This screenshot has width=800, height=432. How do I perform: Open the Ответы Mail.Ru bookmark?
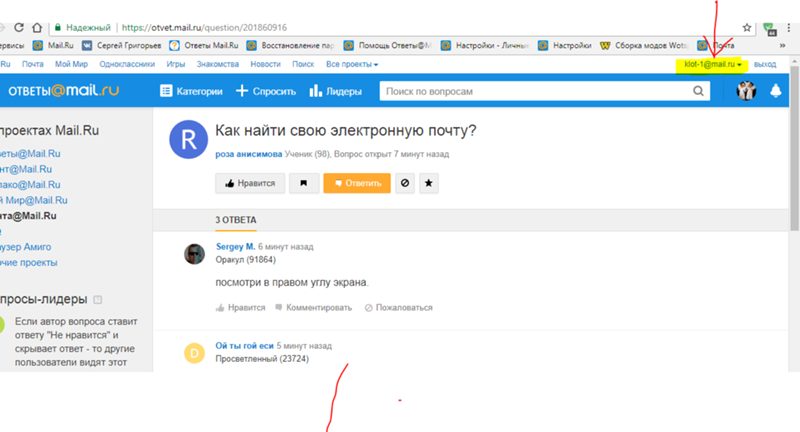[204, 45]
